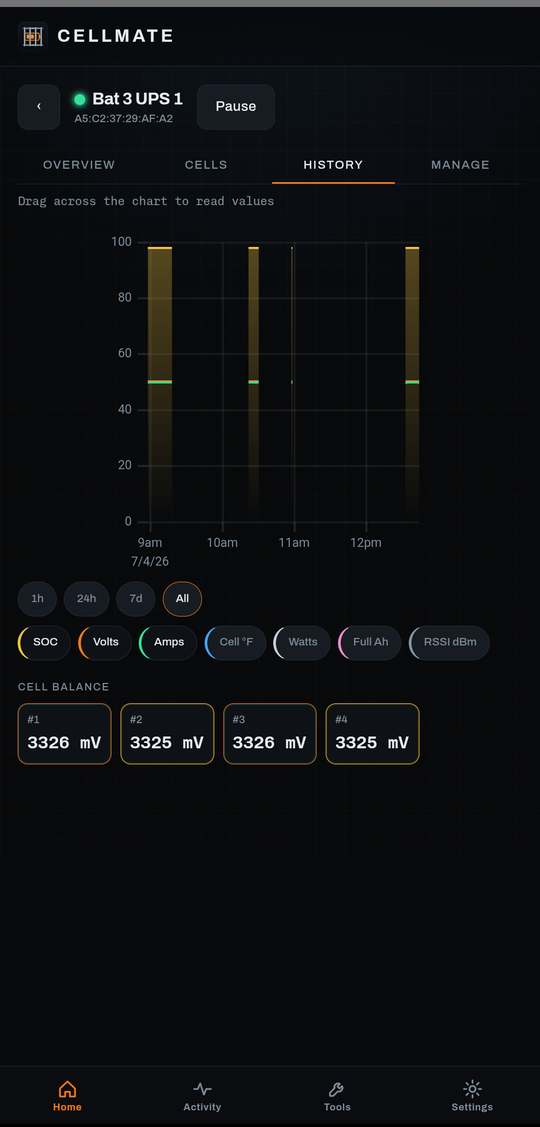The image size is (540, 1127).
Task: Select the 1h time range
Action: click(x=37, y=599)
